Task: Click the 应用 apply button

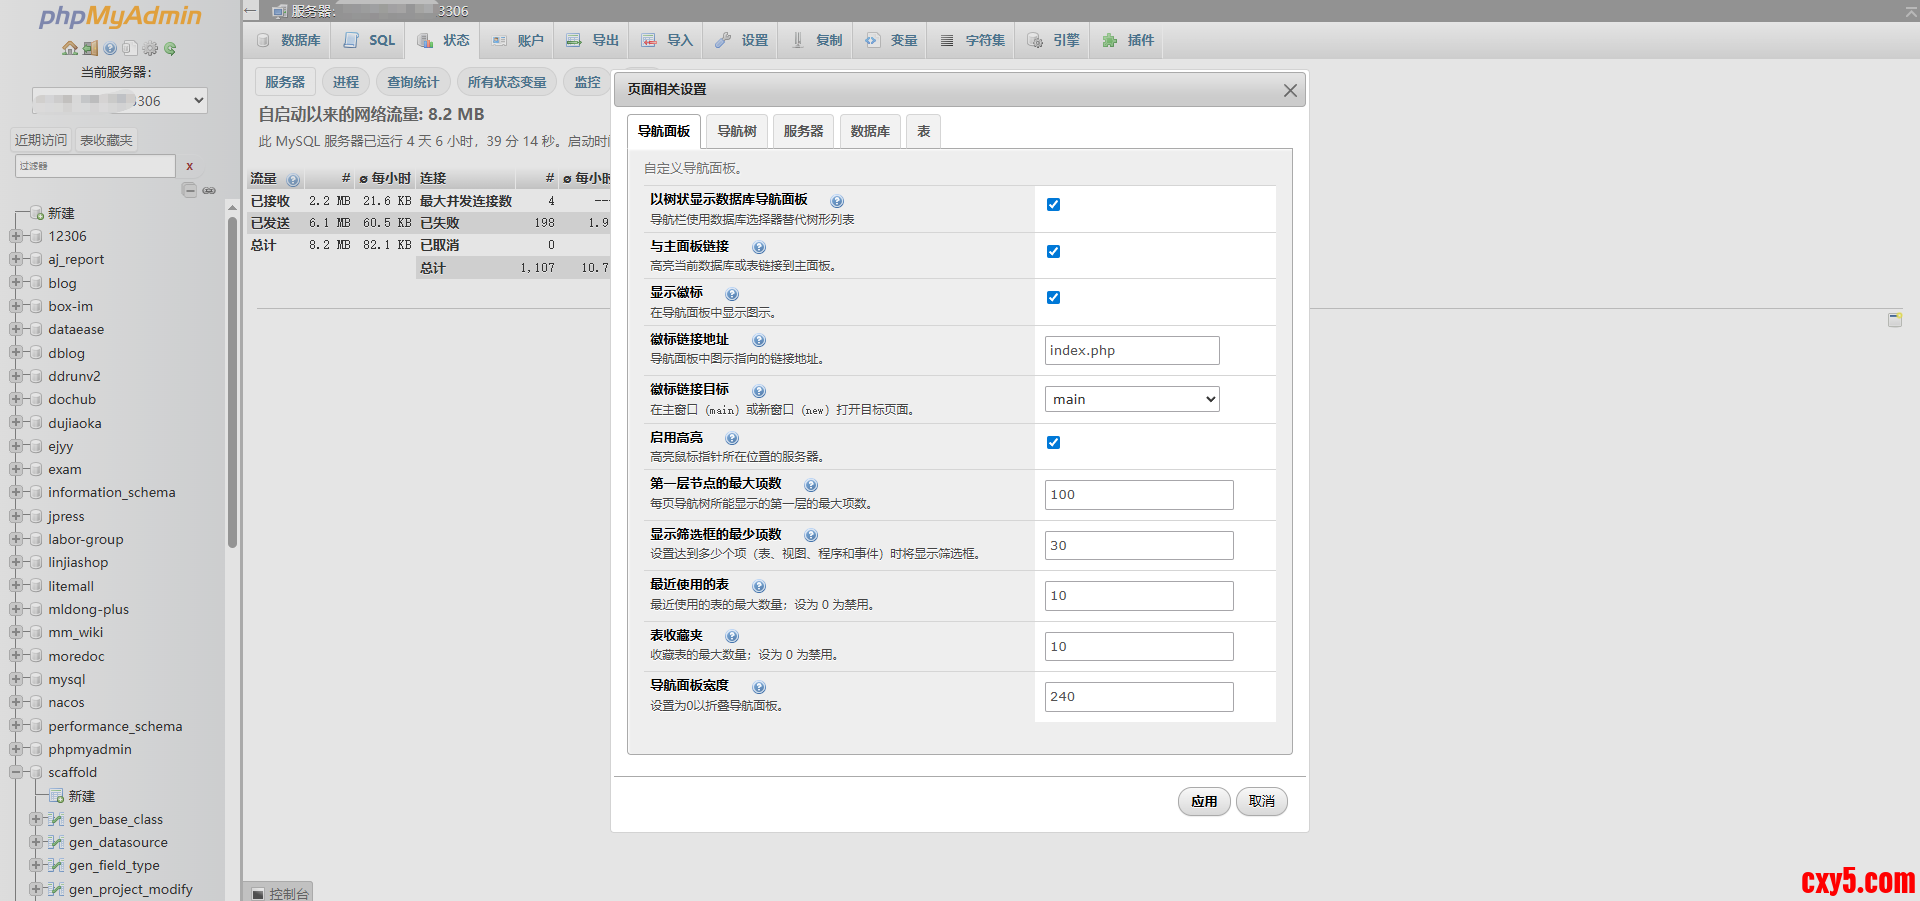Action: [1204, 801]
